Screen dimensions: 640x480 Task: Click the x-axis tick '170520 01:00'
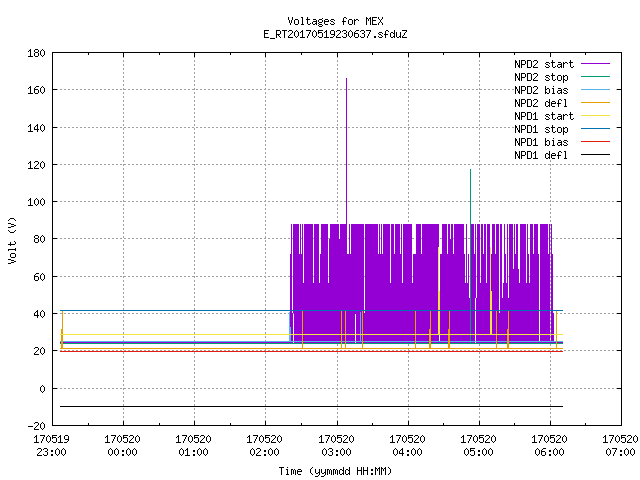pos(193,446)
